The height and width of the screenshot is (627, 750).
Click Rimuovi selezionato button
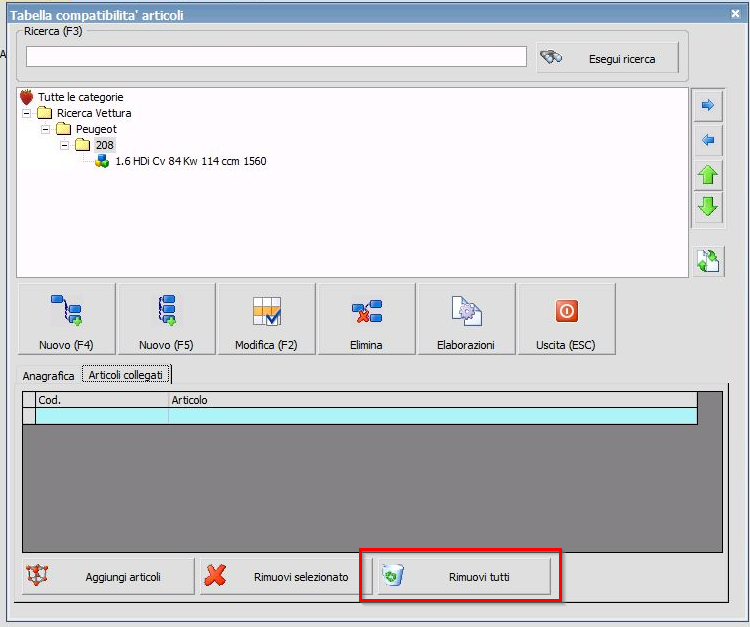pyautogui.click(x=286, y=576)
